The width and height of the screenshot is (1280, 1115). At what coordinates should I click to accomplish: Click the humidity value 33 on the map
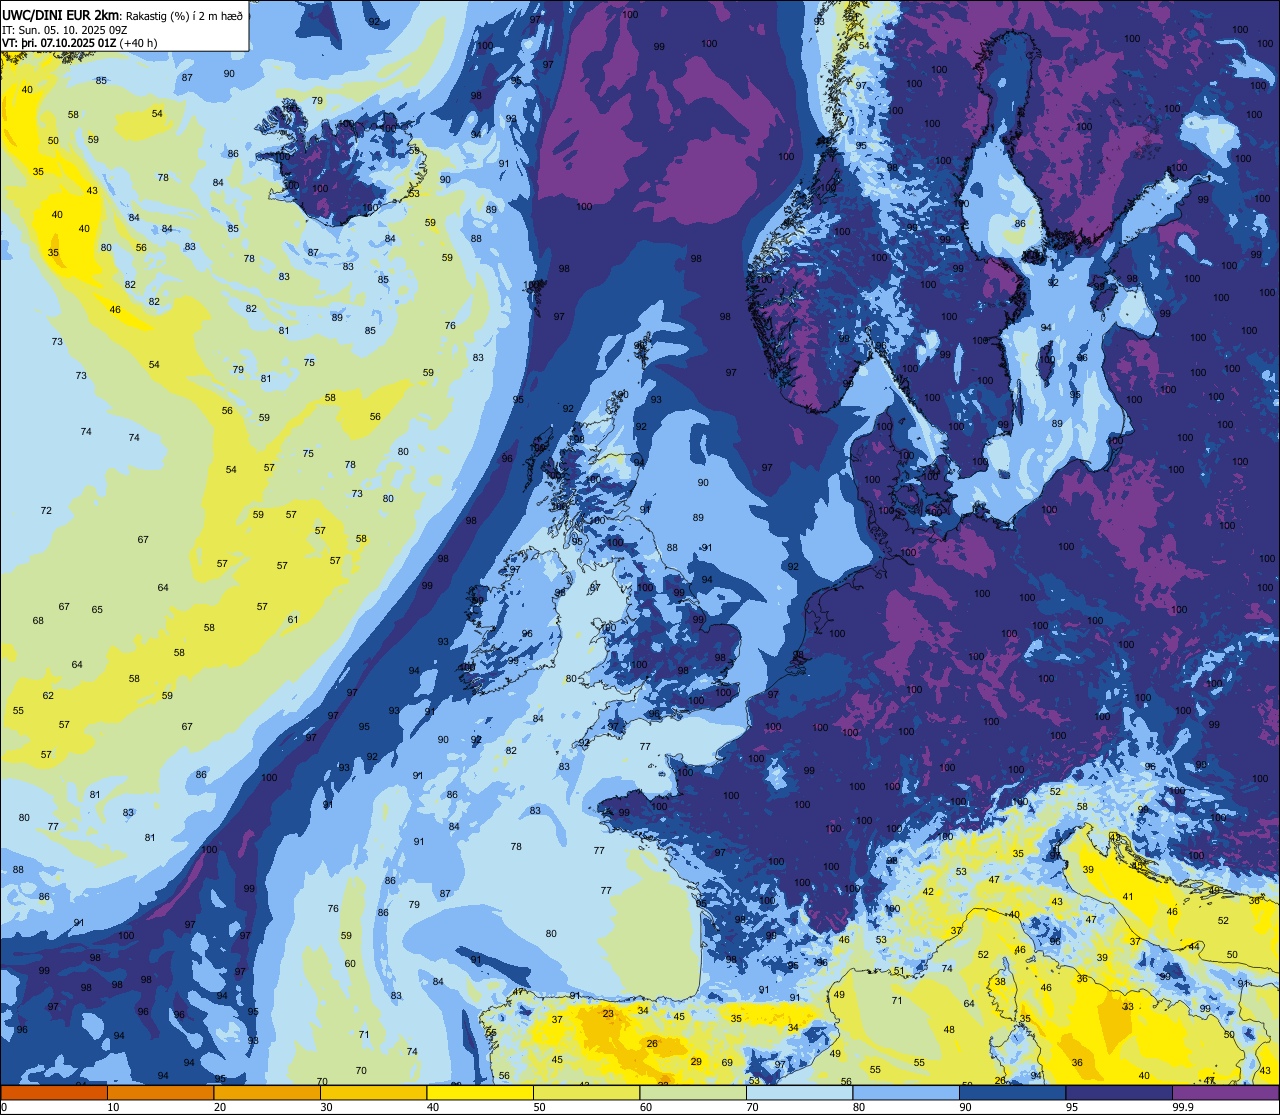[x=1128, y=1007]
